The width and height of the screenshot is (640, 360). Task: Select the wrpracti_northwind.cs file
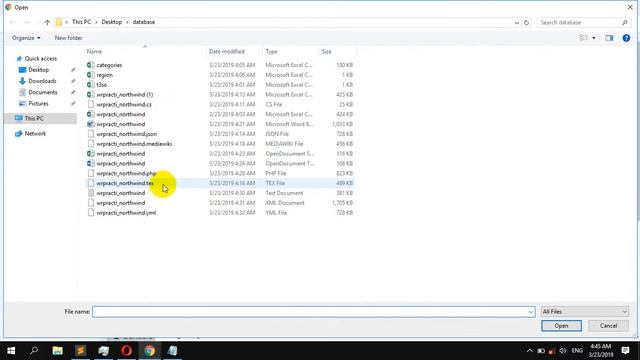coord(124,104)
